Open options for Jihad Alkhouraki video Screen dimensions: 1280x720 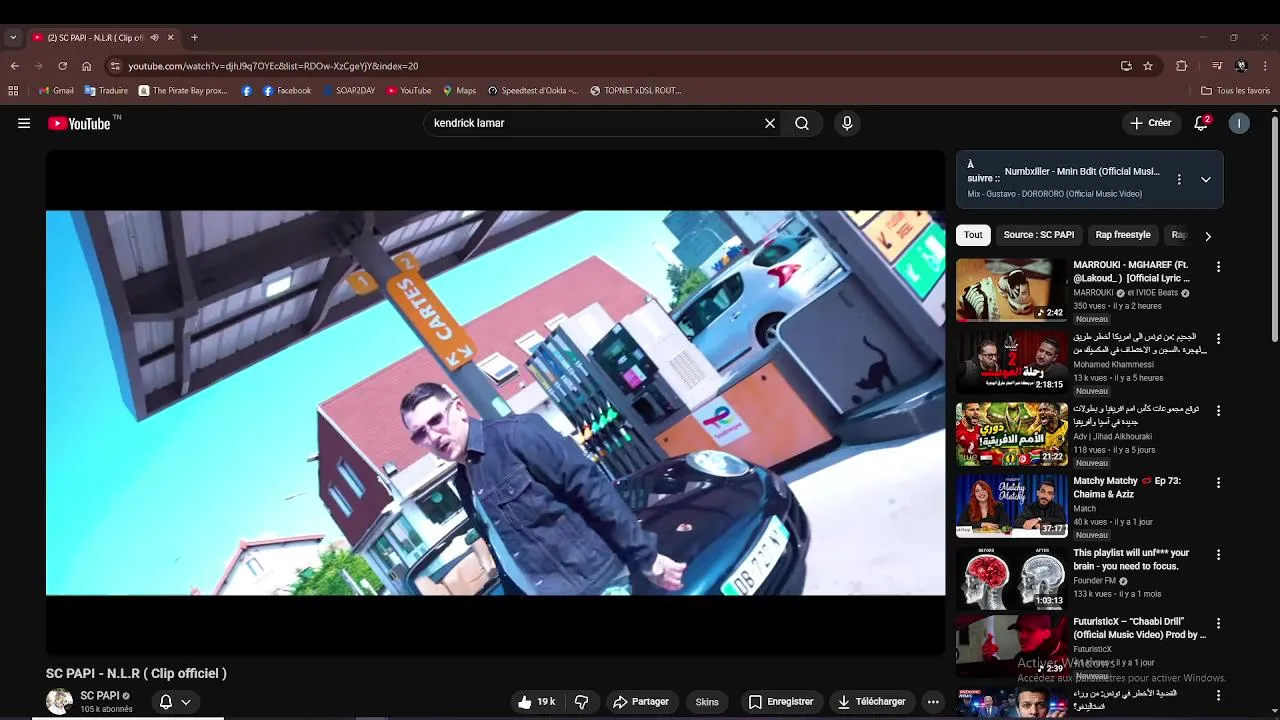point(1218,411)
